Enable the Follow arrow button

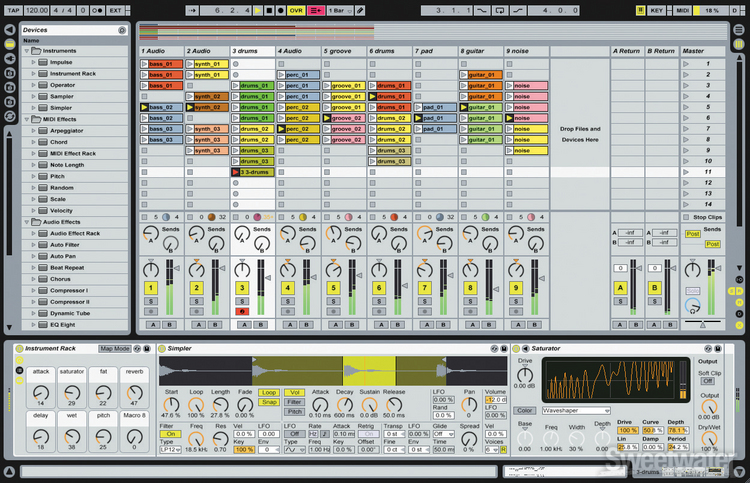point(192,10)
